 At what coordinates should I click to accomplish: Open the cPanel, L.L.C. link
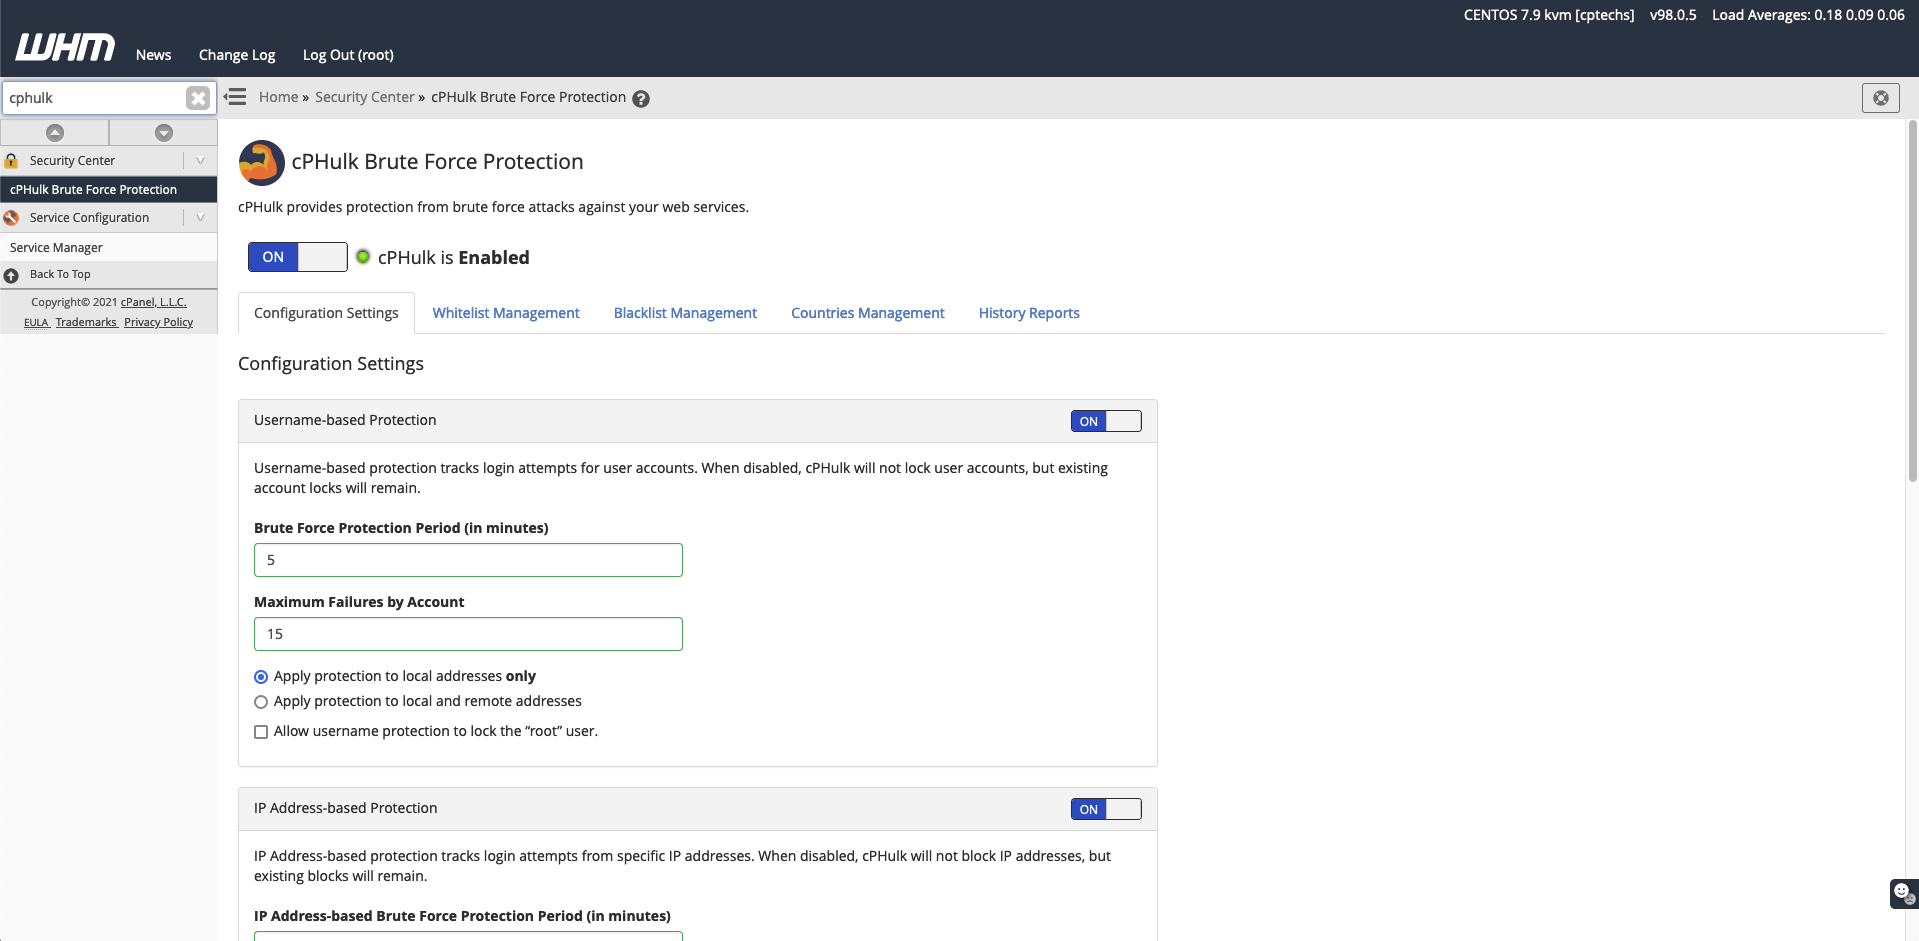pyautogui.click(x=153, y=302)
